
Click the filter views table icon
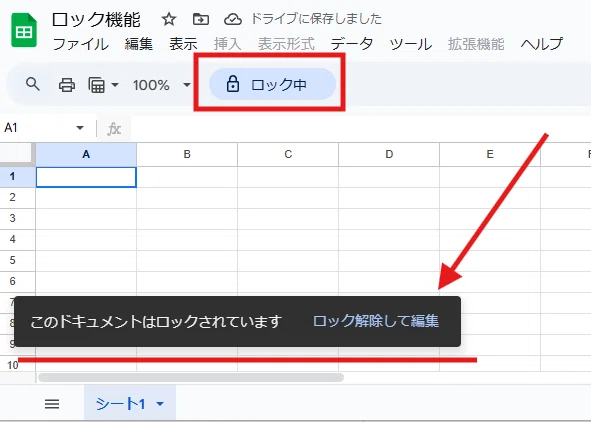(x=96, y=85)
